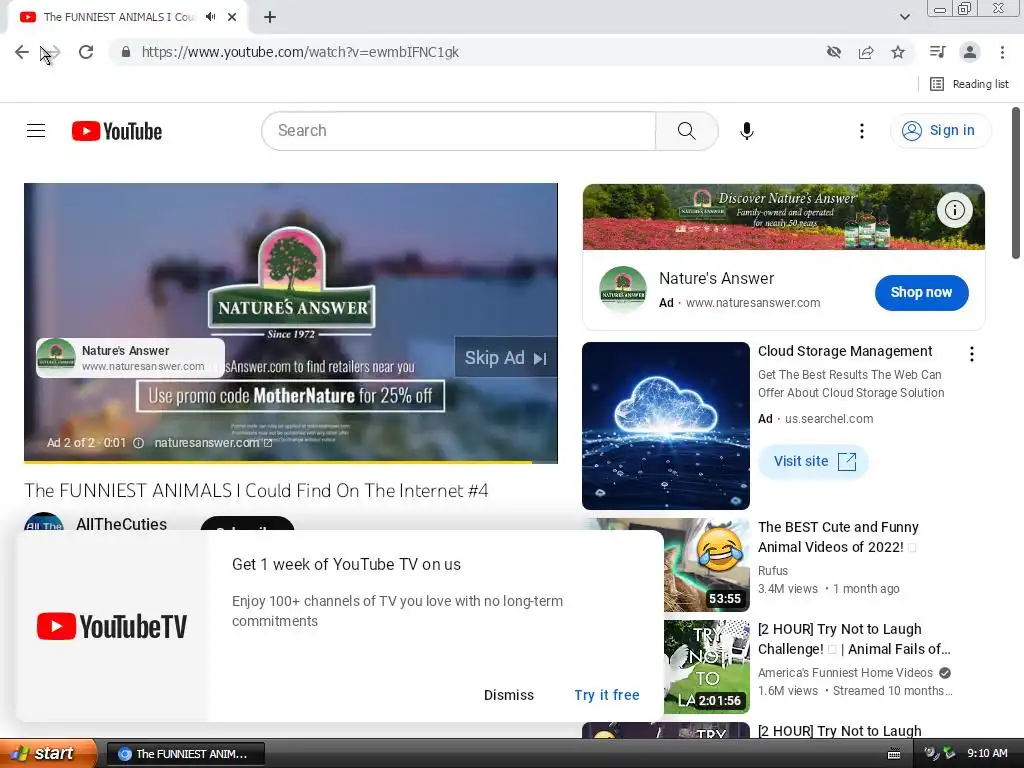Image resolution: width=1024 pixels, height=768 pixels.
Task: Click the Sign in button
Action: (940, 131)
